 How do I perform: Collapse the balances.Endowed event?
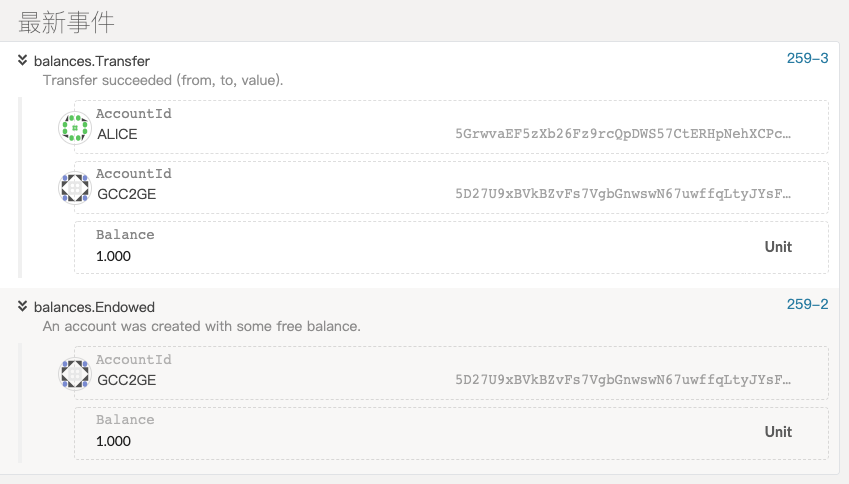(x=22, y=306)
